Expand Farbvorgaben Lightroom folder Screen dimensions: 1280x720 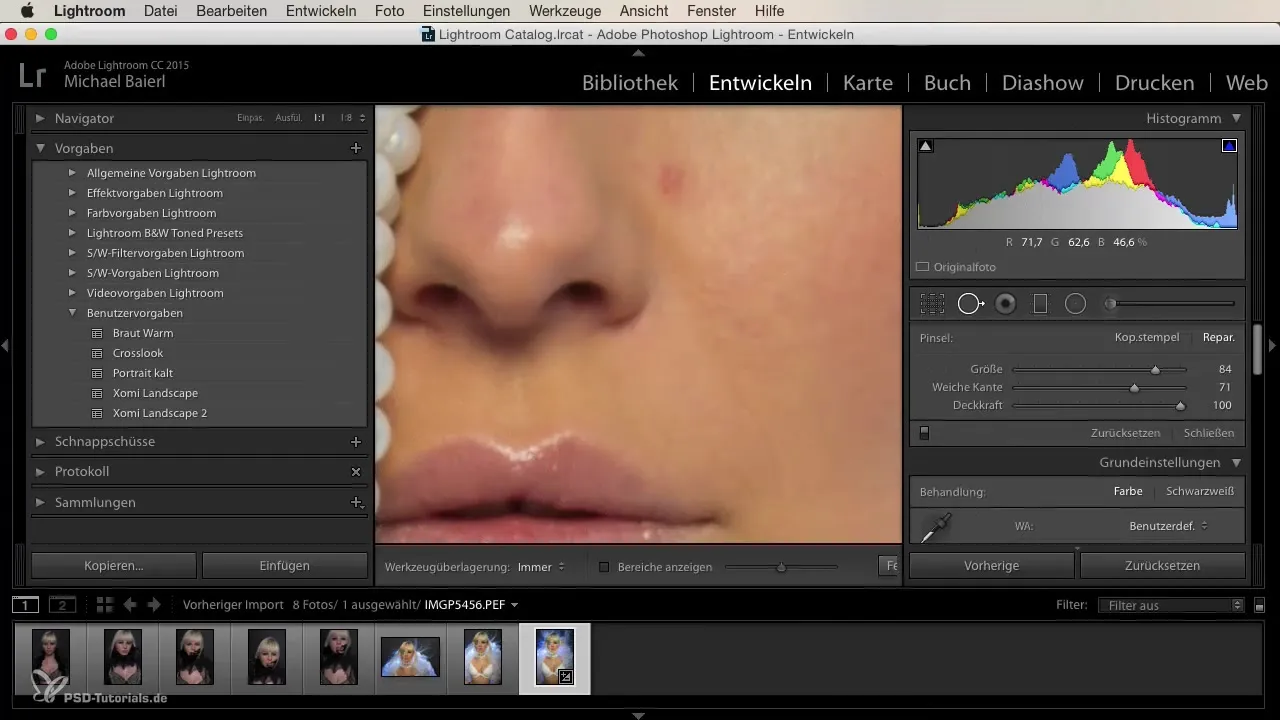72,213
